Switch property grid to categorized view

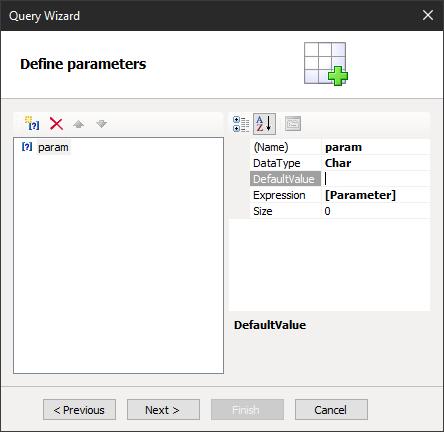[x=241, y=124]
